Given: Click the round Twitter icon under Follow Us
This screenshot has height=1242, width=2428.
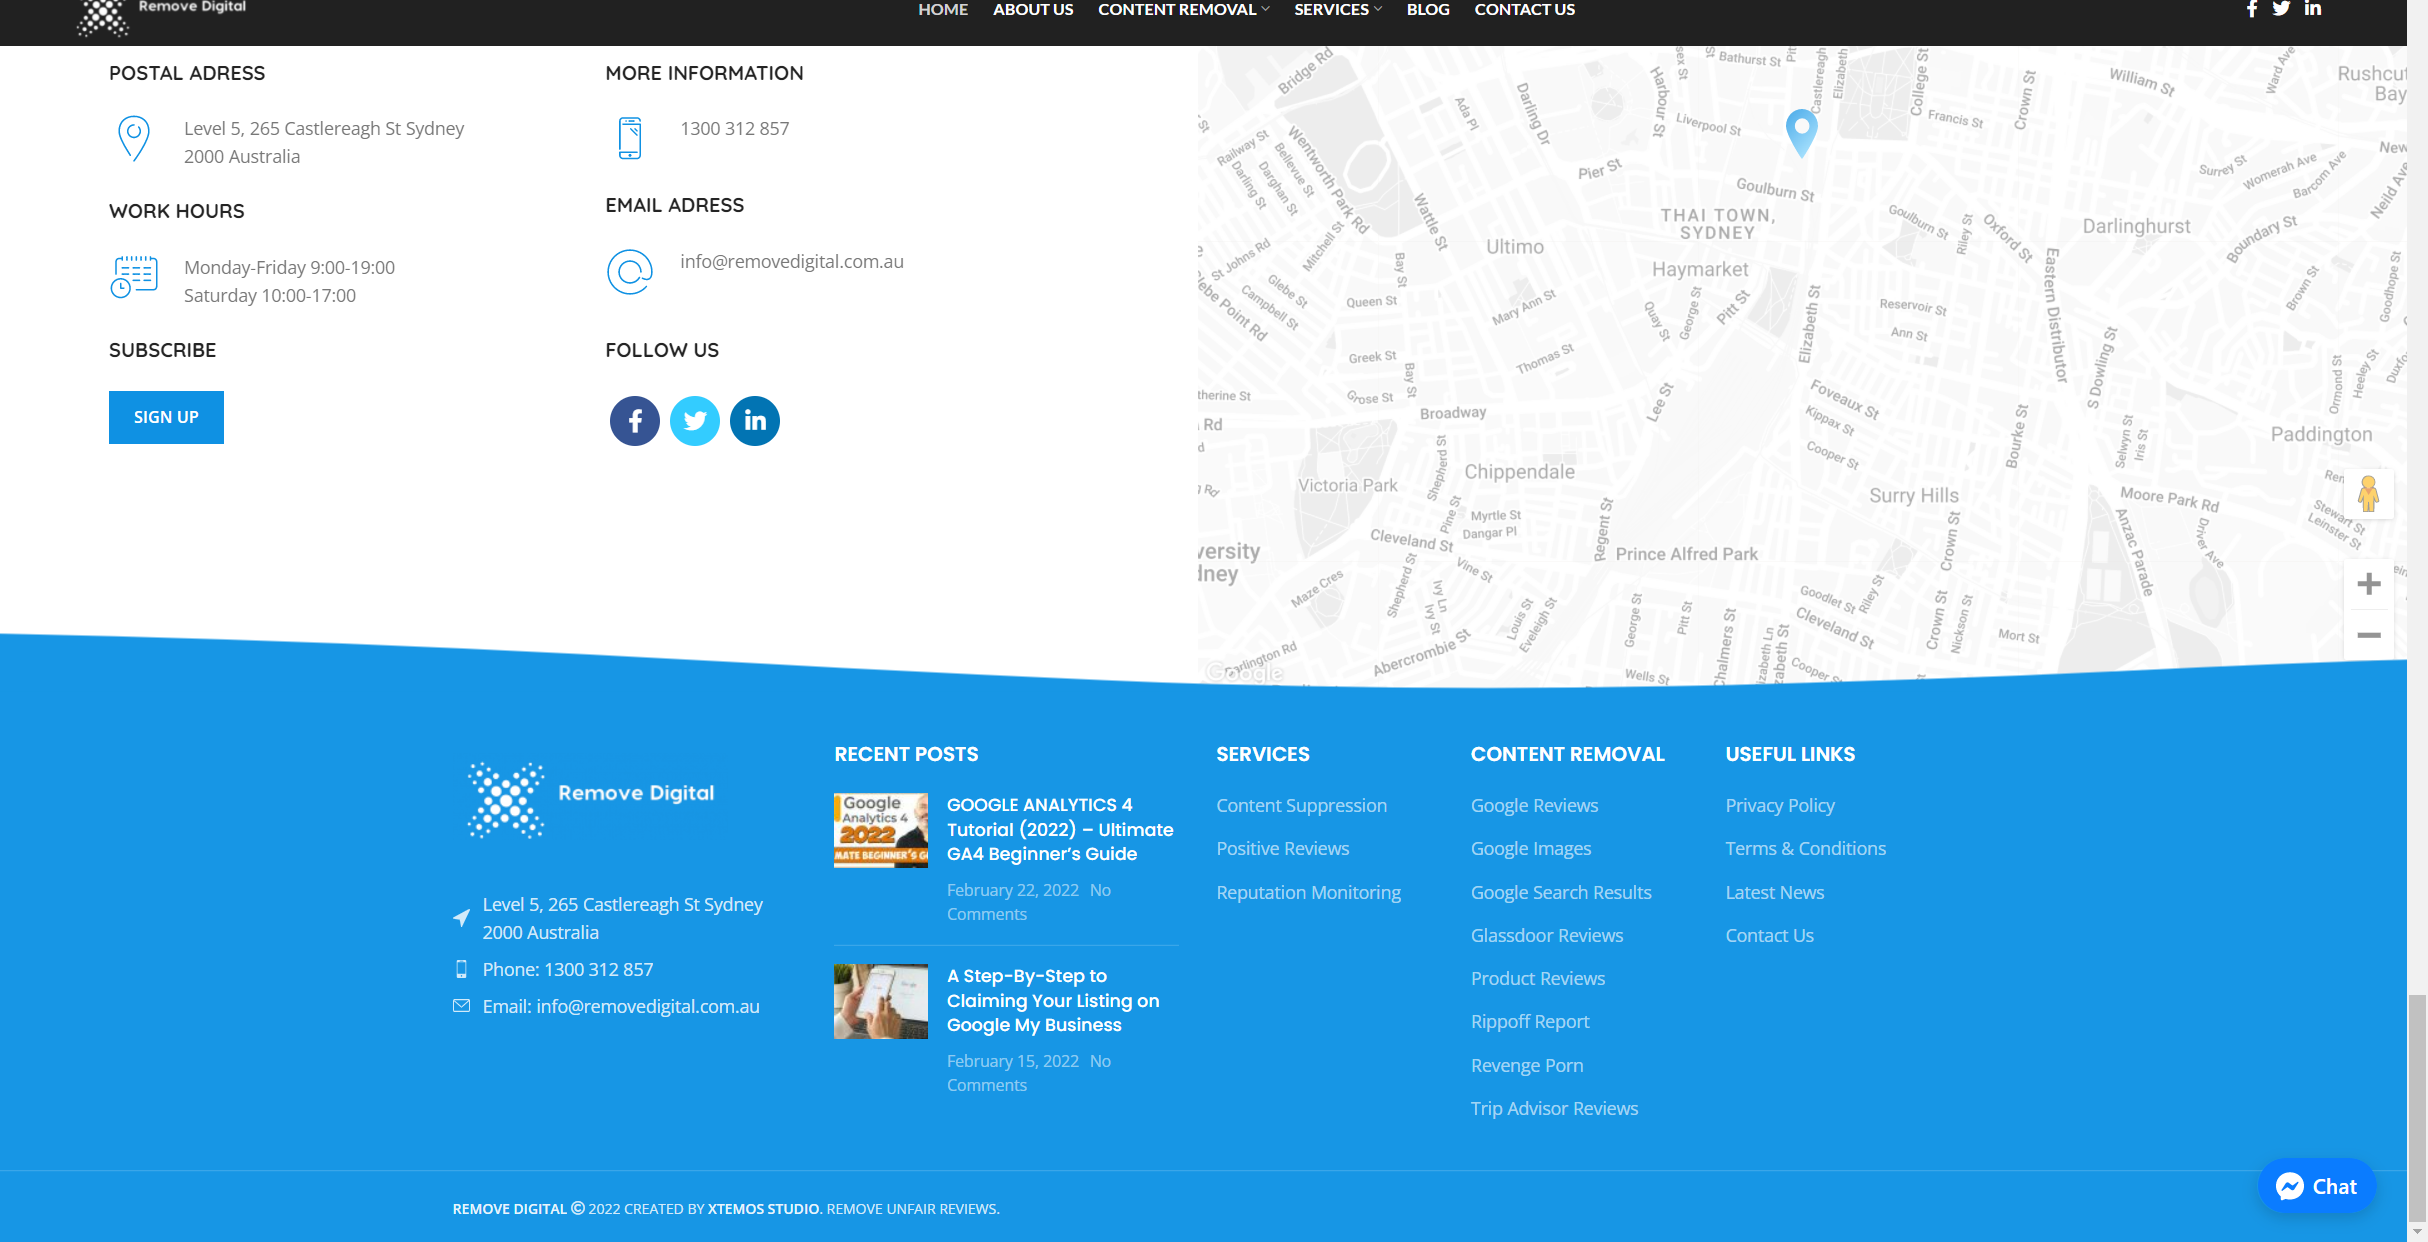Looking at the screenshot, I should (x=694, y=421).
